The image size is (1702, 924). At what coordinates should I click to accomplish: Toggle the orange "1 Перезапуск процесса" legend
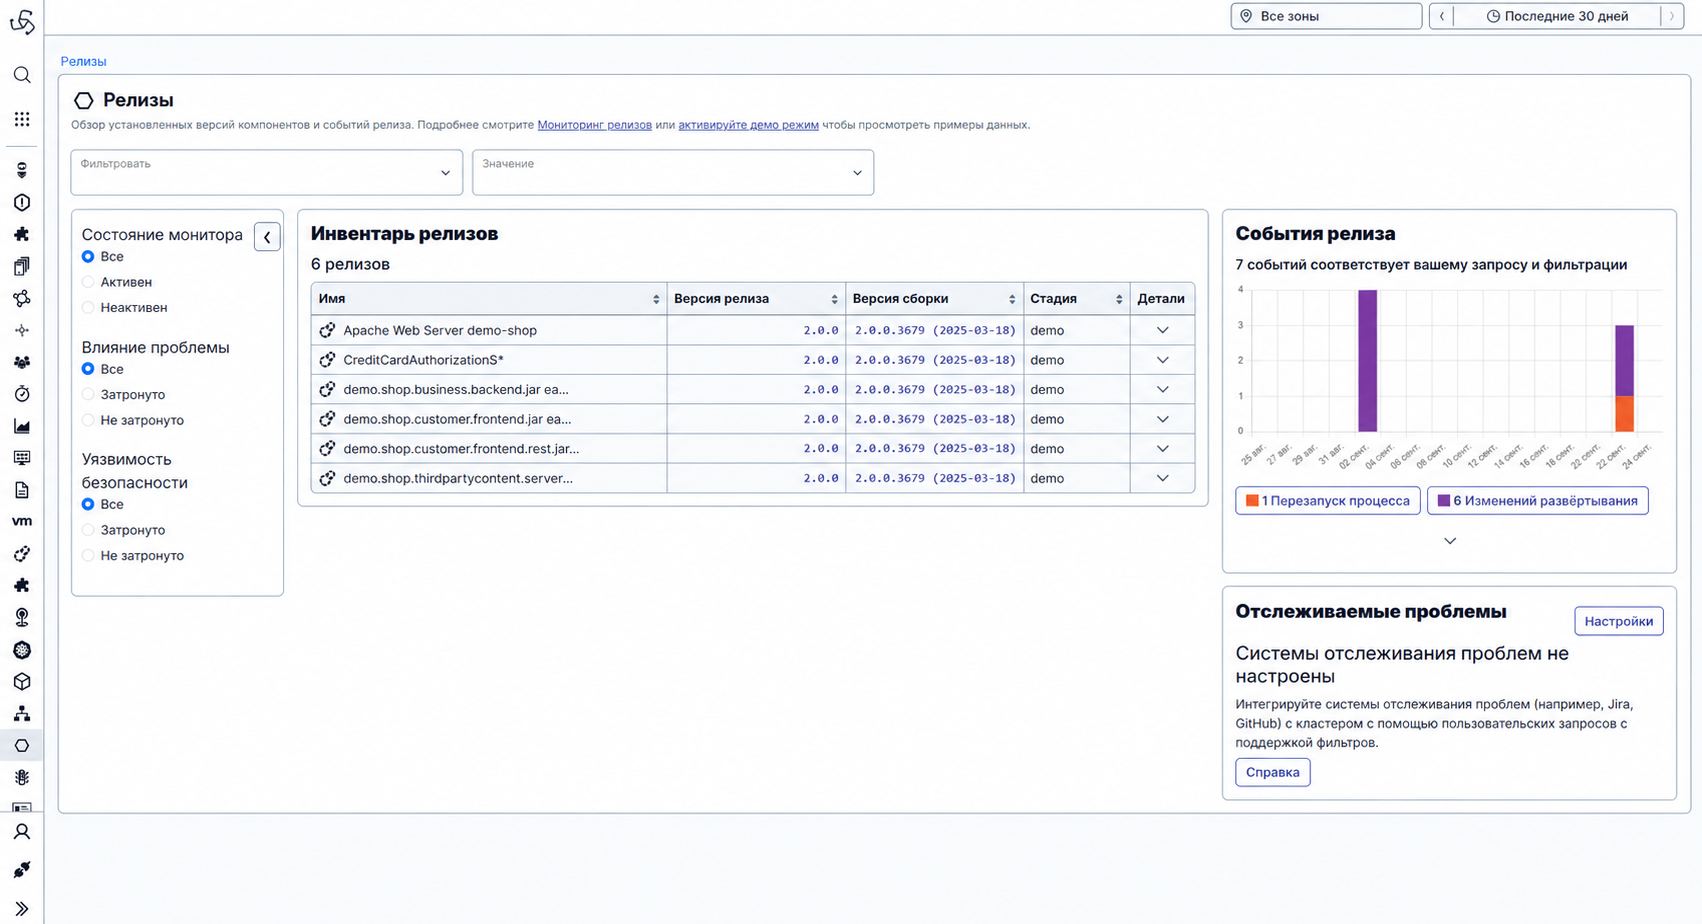pos(1328,501)
